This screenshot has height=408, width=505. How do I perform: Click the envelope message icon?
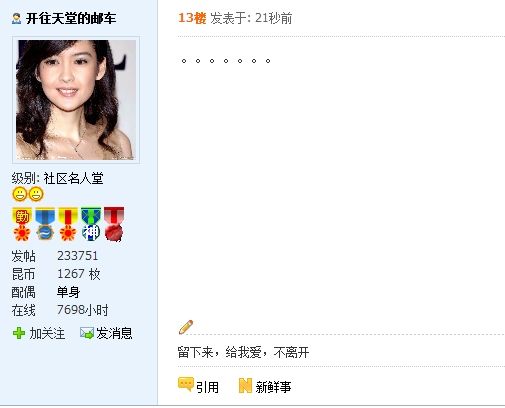click(x=87, y=333)
